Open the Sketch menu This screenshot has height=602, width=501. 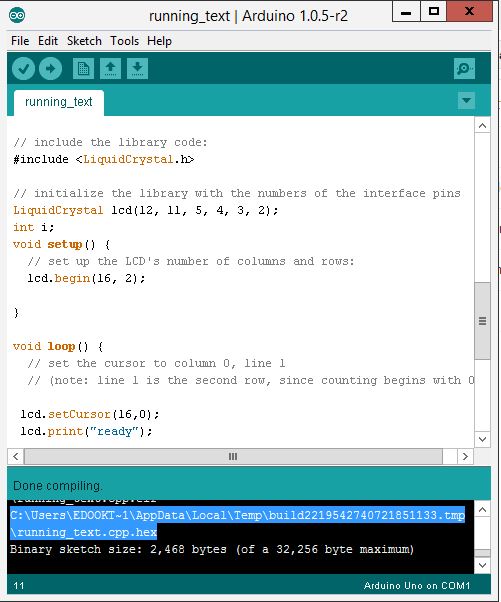[x=84, y=41]
